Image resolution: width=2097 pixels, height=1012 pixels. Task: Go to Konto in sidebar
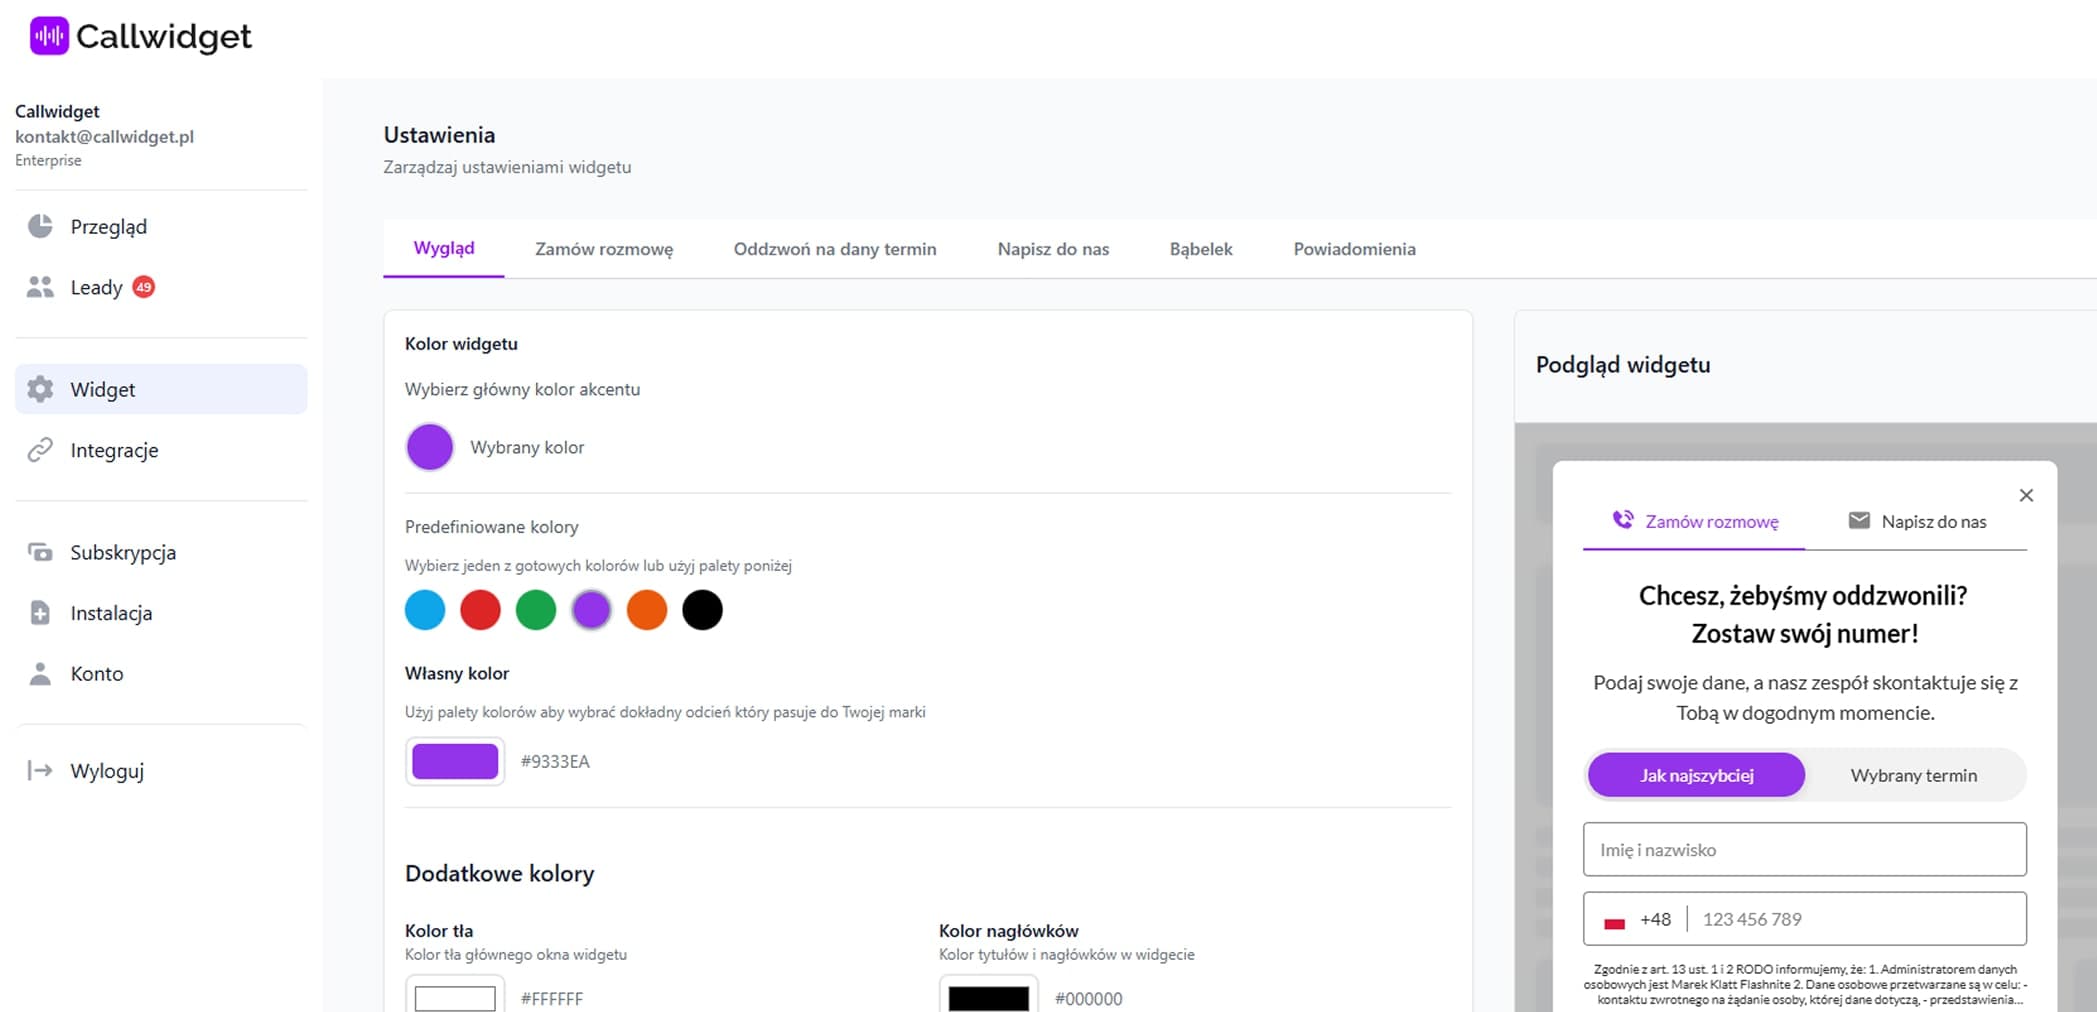(96, 674)
